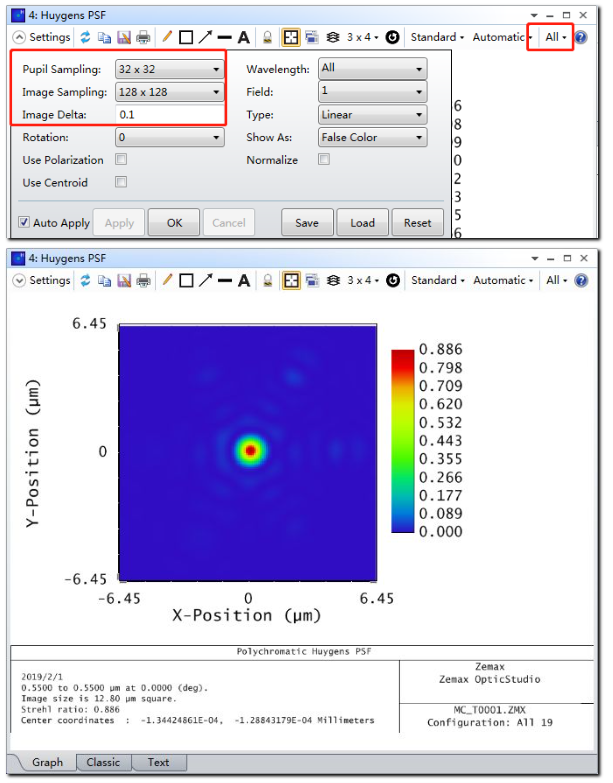613x783 pixels.
Task: Open the Pupil Sampling dropdown
Action: click(x=170, y=69)
